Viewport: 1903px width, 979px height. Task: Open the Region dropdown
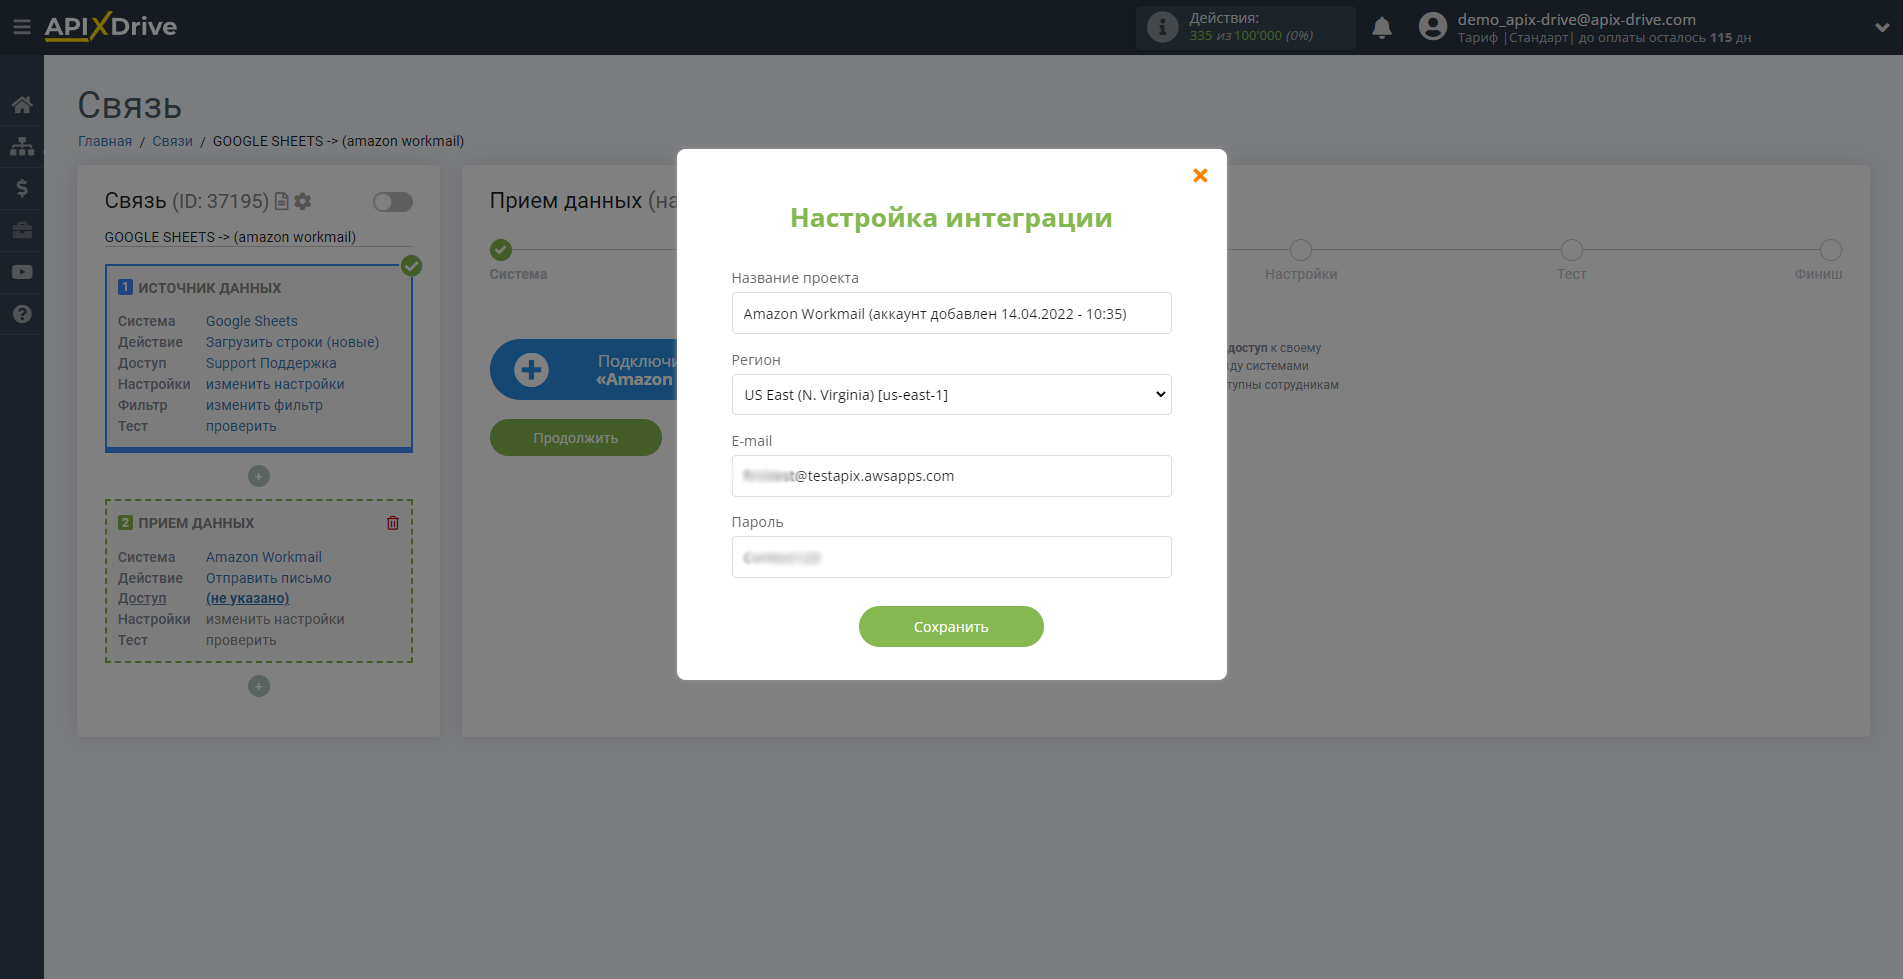[x=951, y=394]
